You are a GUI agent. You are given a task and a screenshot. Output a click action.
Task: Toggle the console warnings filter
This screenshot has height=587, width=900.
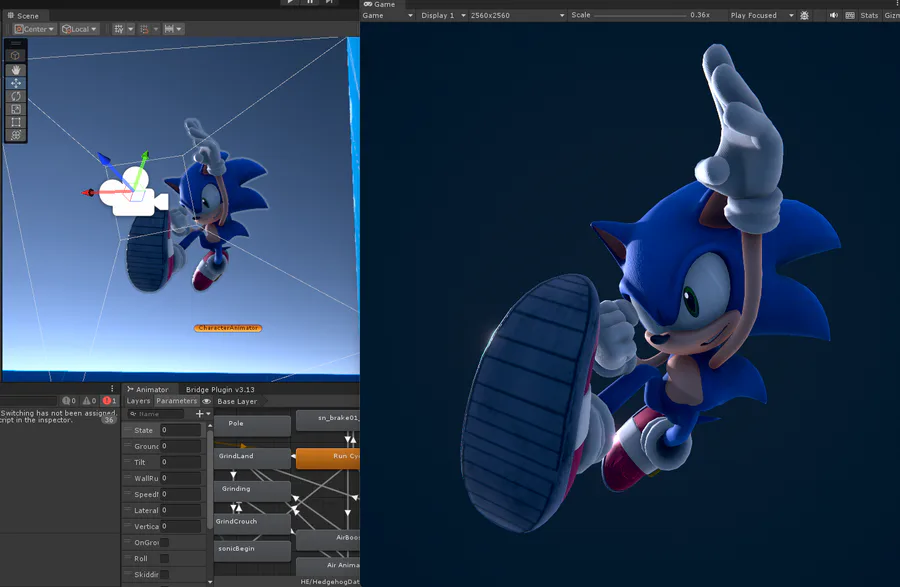click(x=90, y=401)
